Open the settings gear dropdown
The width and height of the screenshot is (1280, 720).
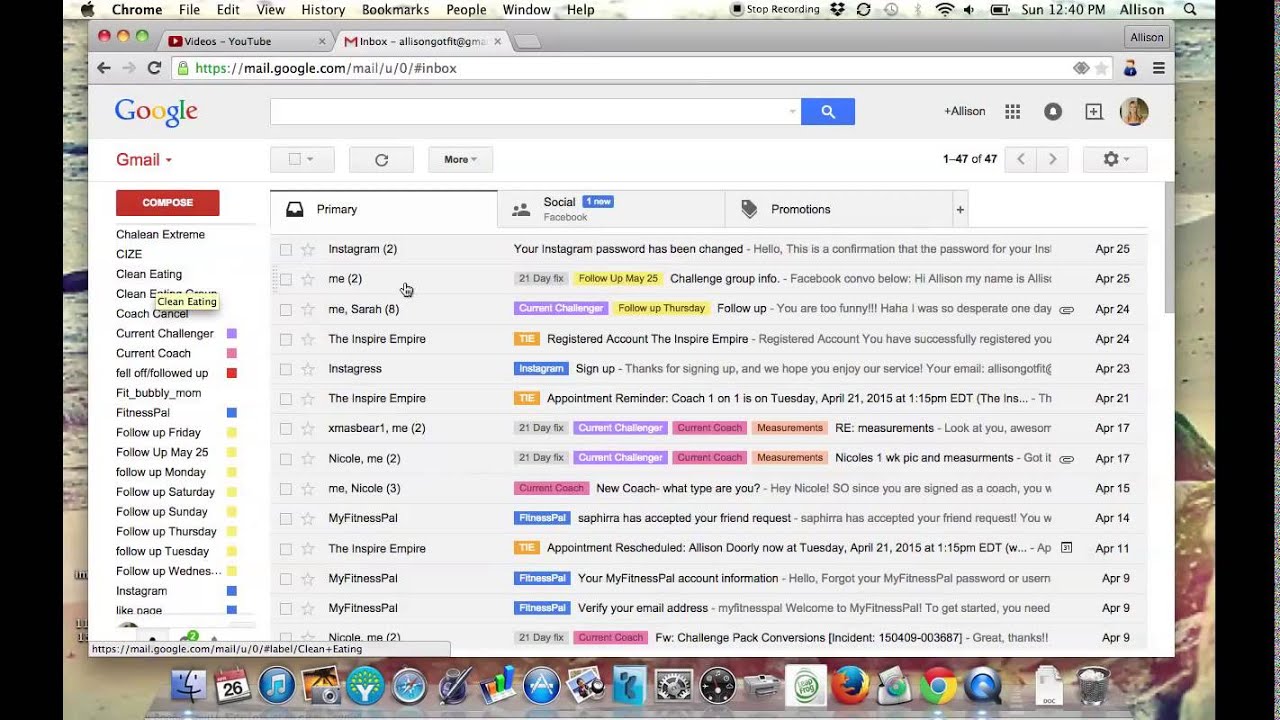tap(1115, 159)
